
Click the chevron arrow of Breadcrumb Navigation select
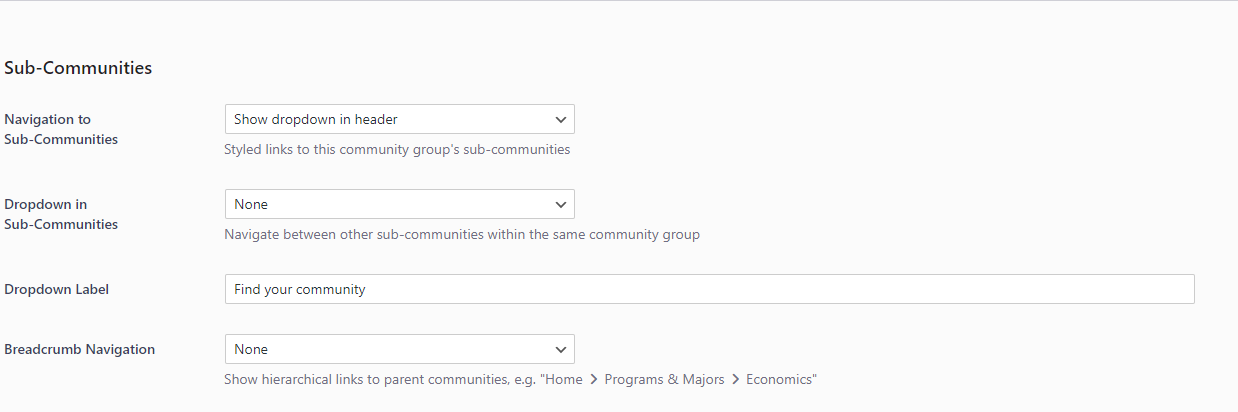560,350
